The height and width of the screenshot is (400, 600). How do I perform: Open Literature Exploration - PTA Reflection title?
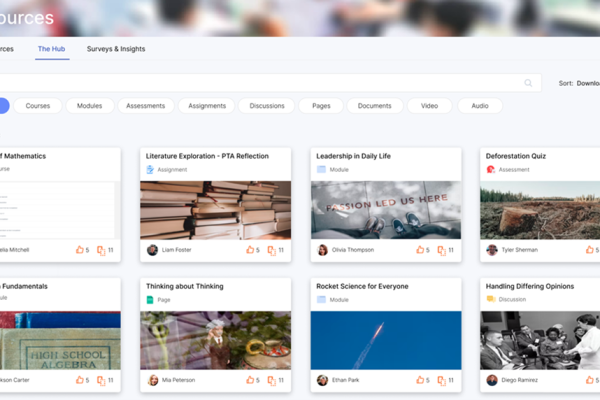(x=207, y=156)
